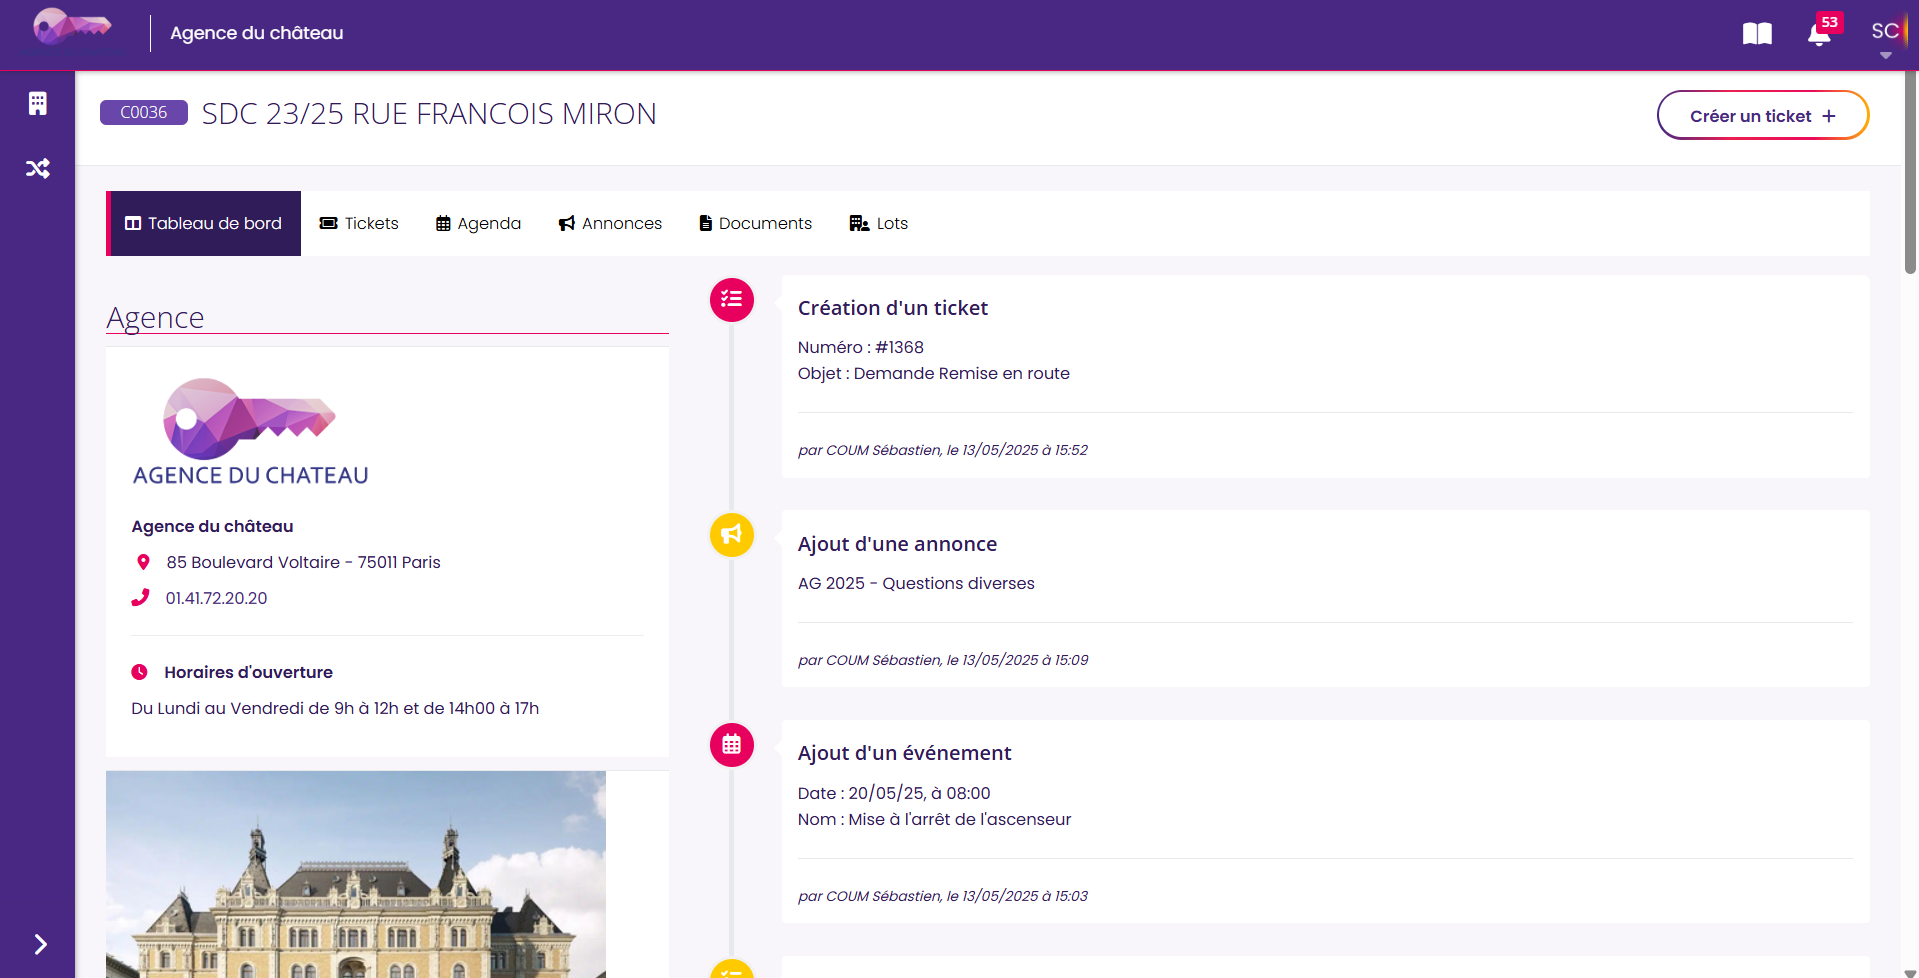1919x978 pixels.
Task: Click the location pin icon
Action: [x=143, y=562]
